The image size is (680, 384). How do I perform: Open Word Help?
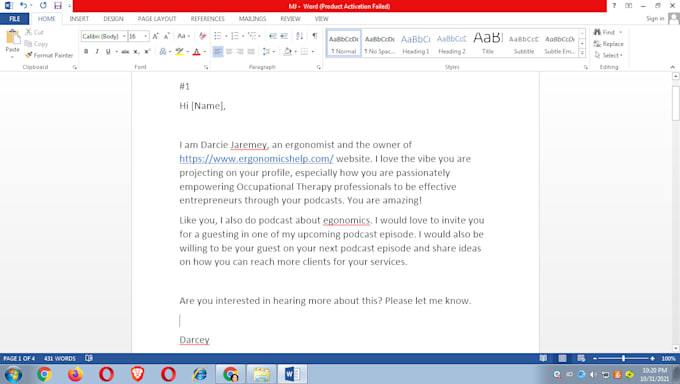pyautogui.click(x=614, y=6)
